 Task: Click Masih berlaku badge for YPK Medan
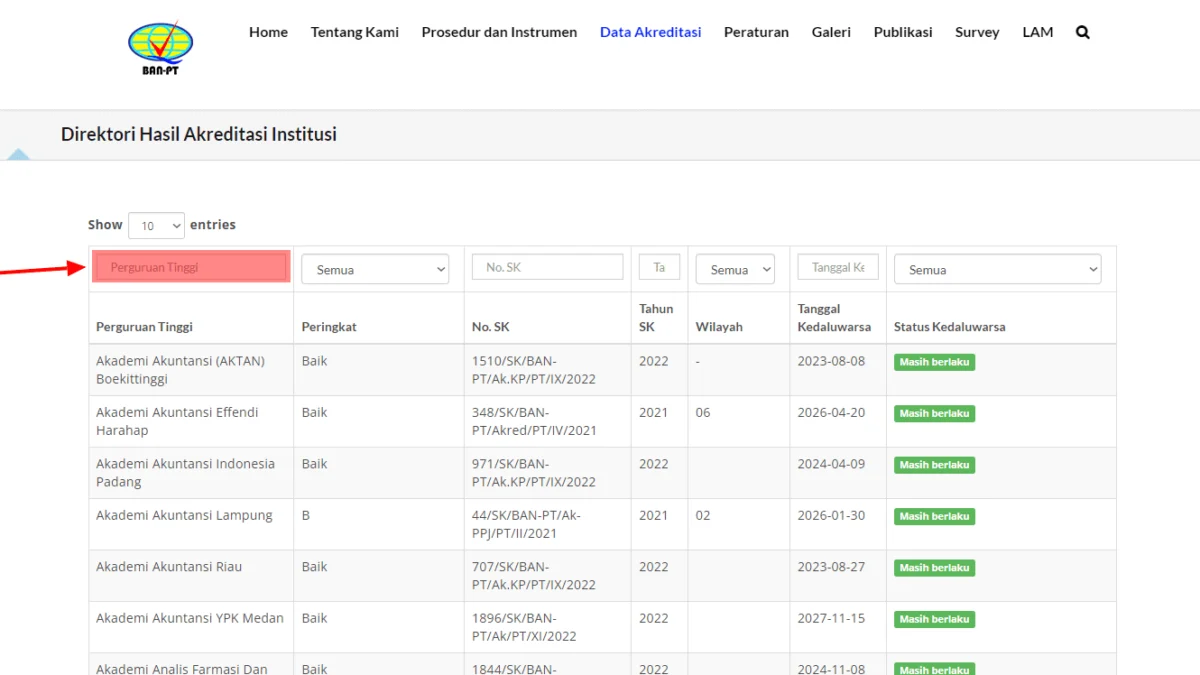pos(934,619)
